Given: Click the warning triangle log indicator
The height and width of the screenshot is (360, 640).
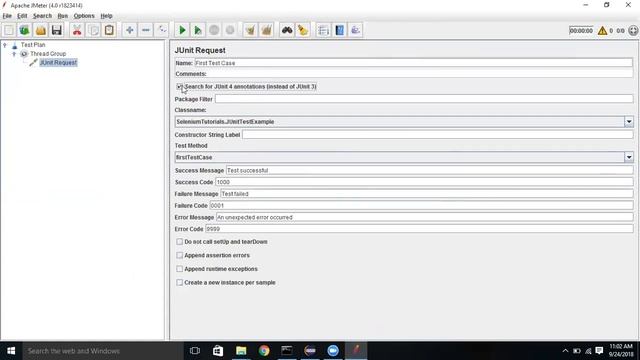Looking at the screenshot, I should tap(602, 31).
